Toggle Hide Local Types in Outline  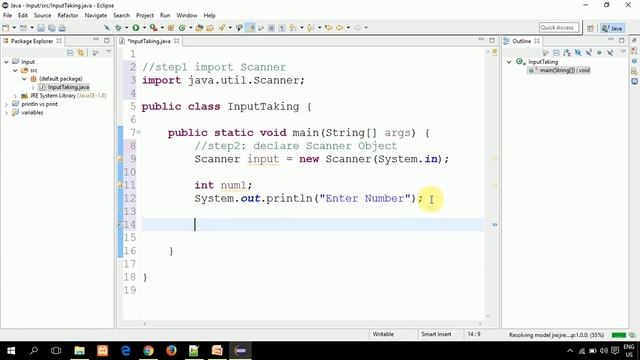610,53
